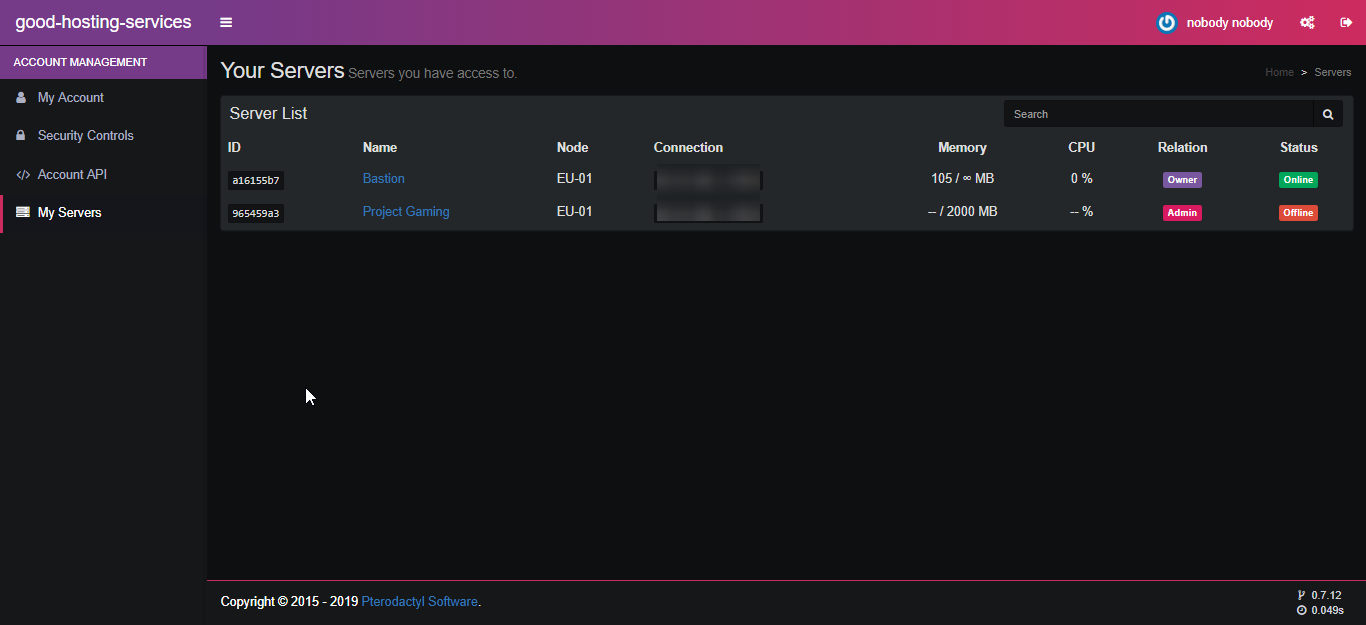
Task: Open My Account in sidebar
Action: pos(70,98)
